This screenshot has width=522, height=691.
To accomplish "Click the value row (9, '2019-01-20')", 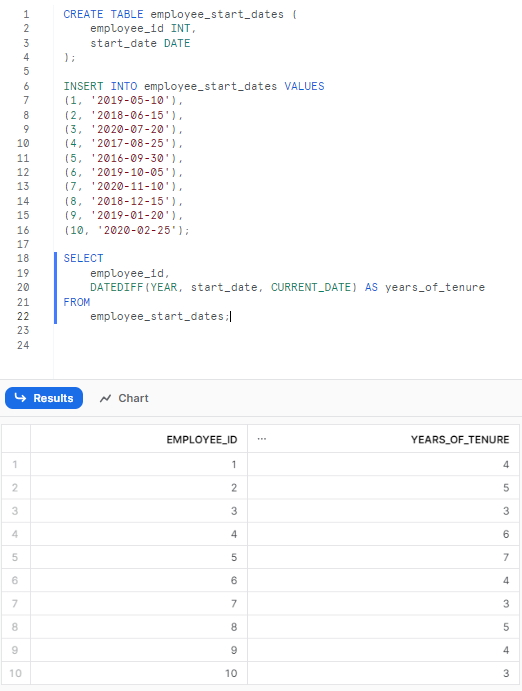I will pos(123,215).
